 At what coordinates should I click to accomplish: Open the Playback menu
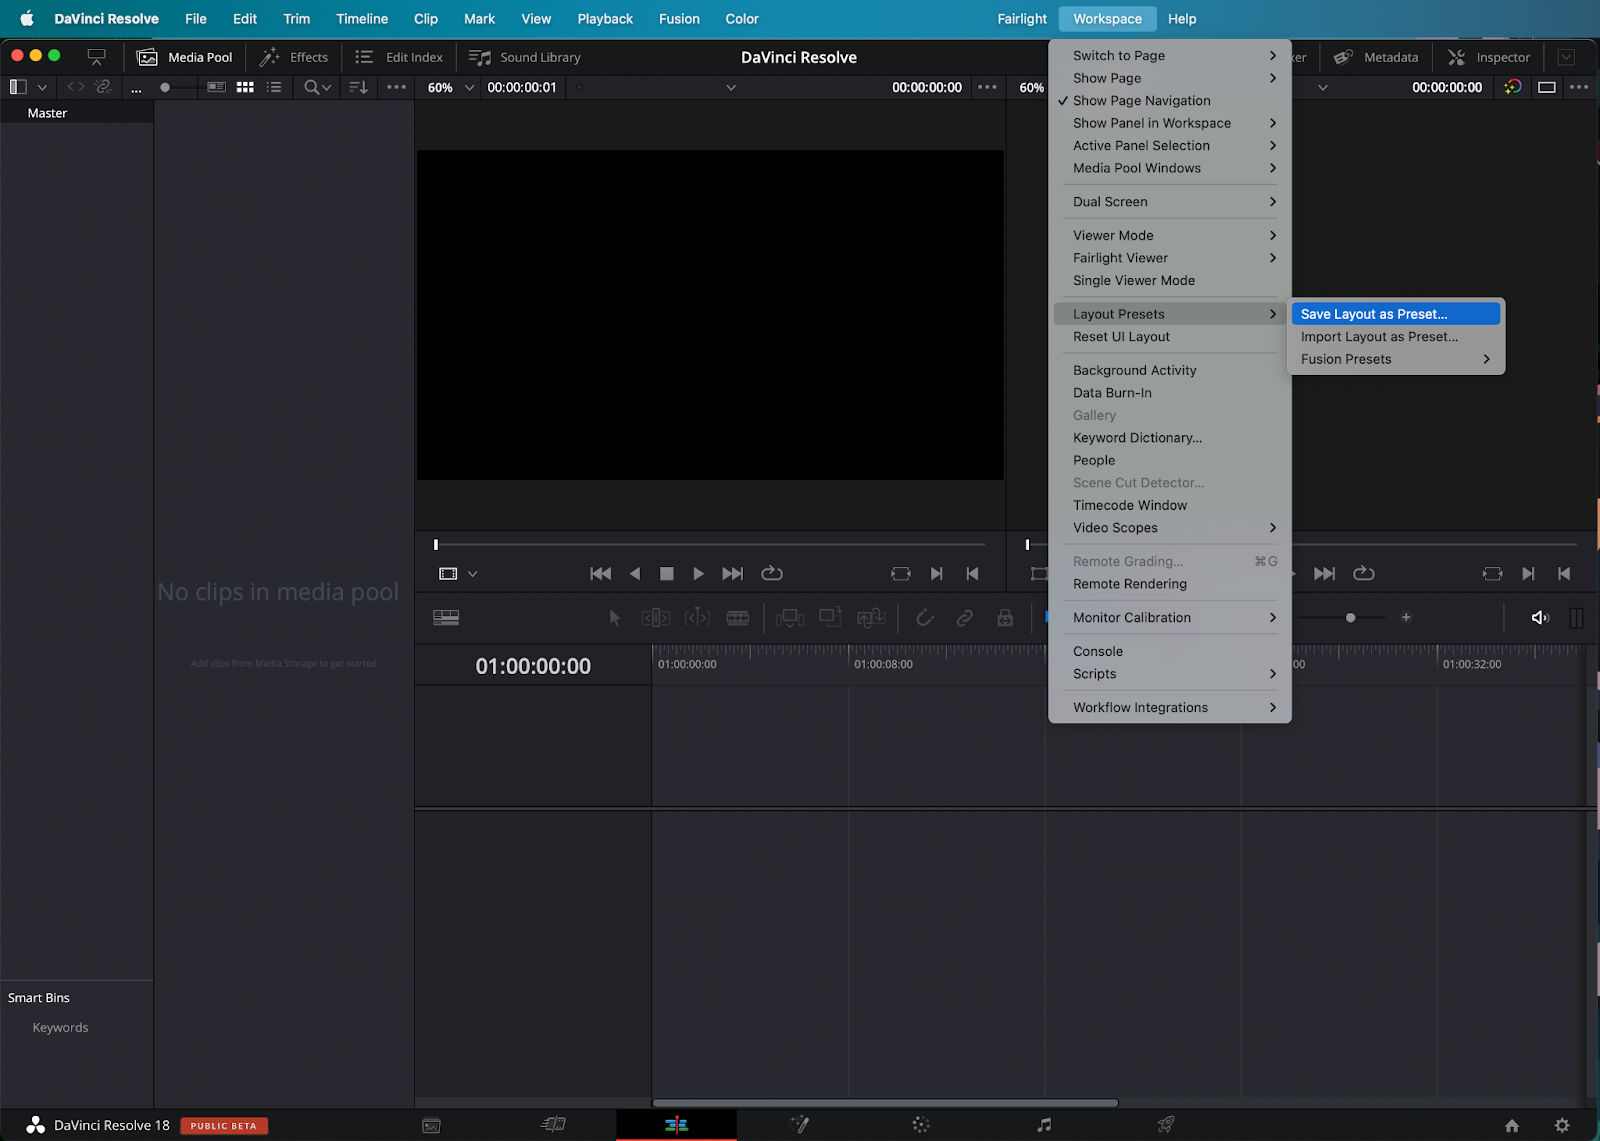pos(604,18)
